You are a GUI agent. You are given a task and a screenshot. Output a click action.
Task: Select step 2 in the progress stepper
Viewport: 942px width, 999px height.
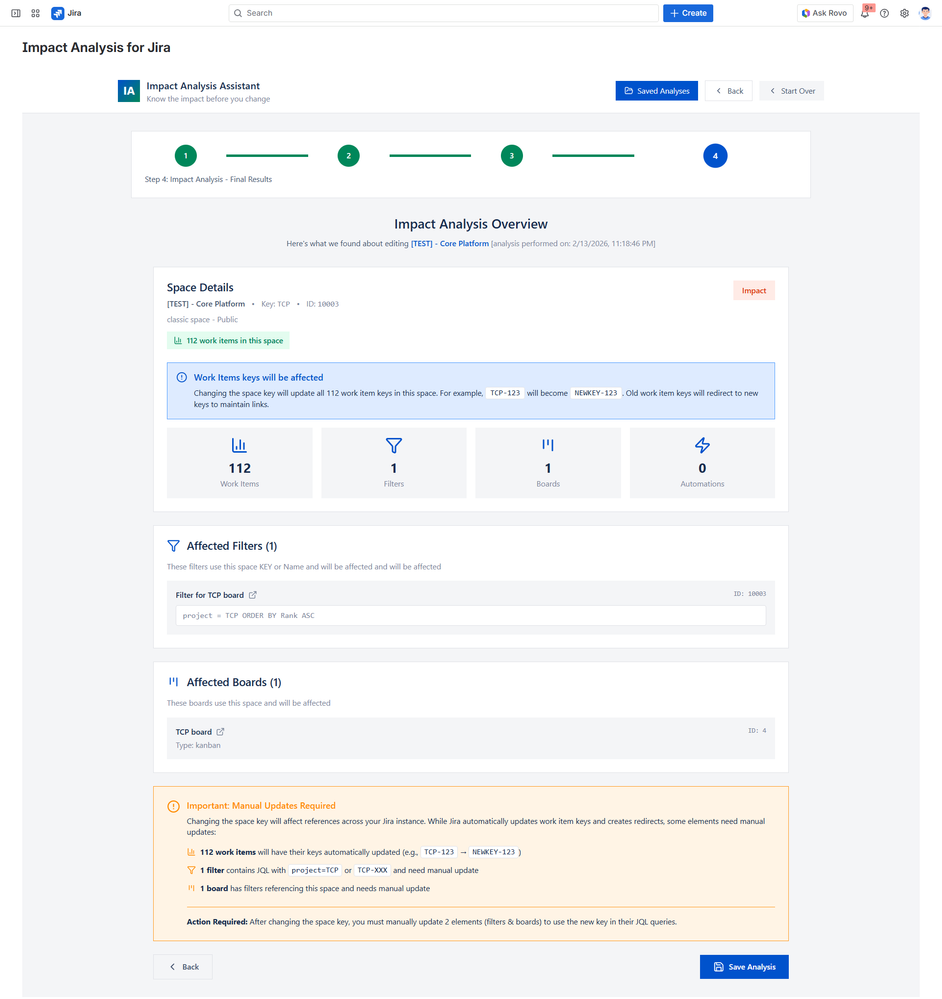(348, 156)
